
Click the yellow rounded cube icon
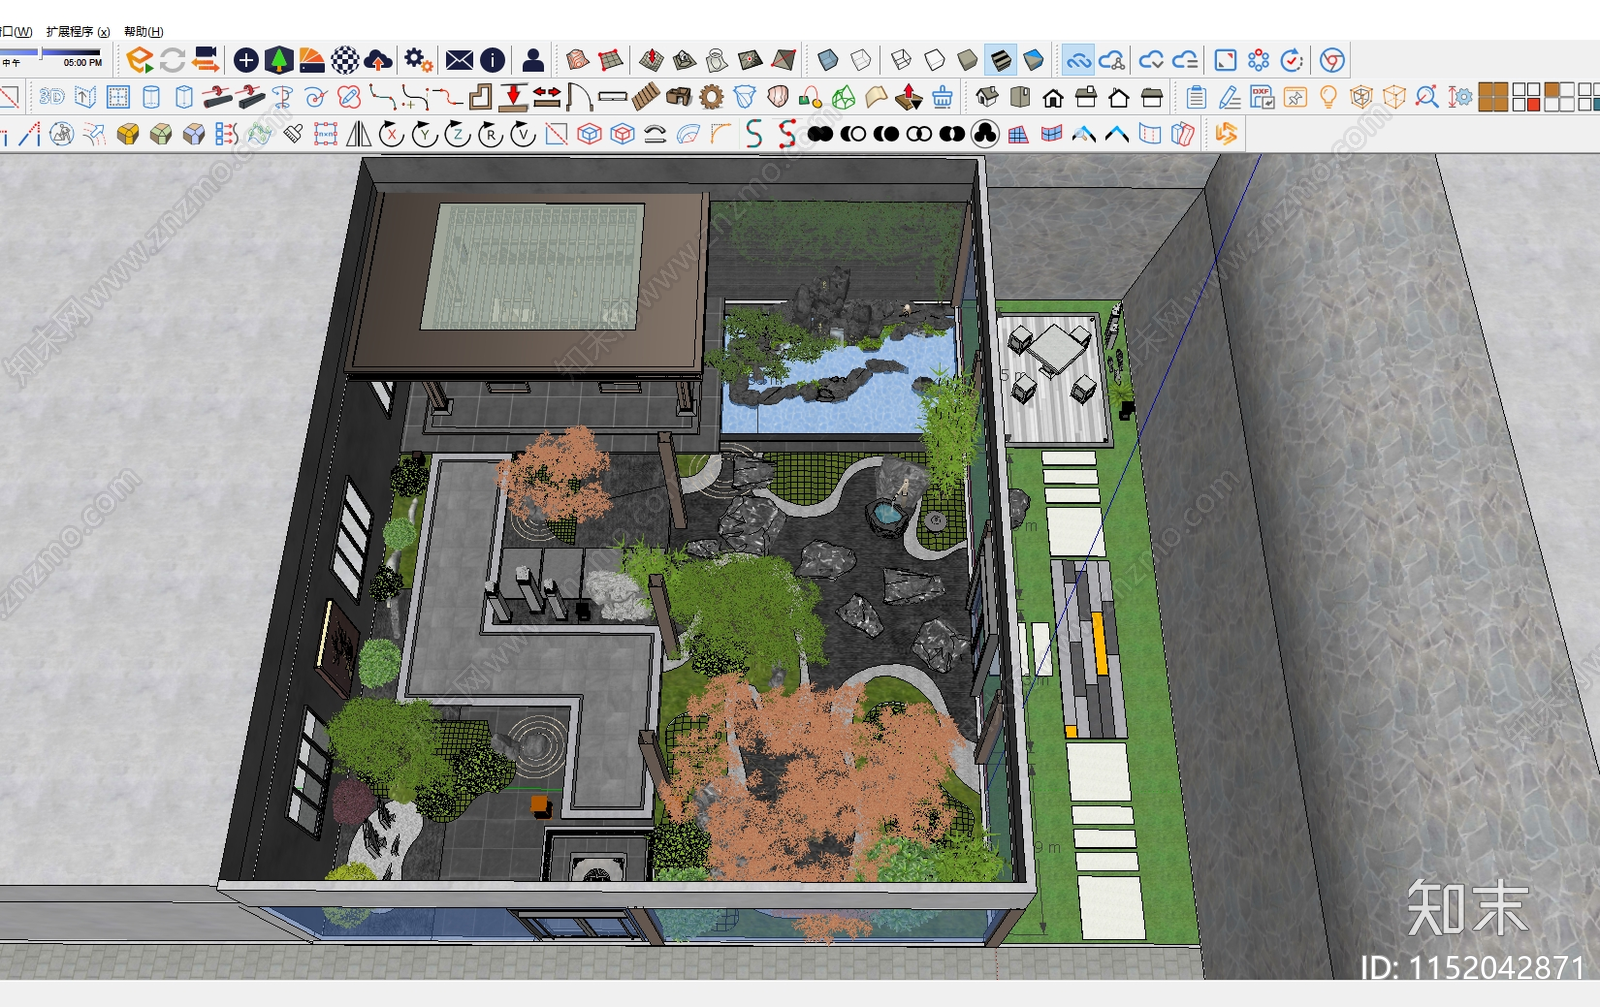point(128,134)
